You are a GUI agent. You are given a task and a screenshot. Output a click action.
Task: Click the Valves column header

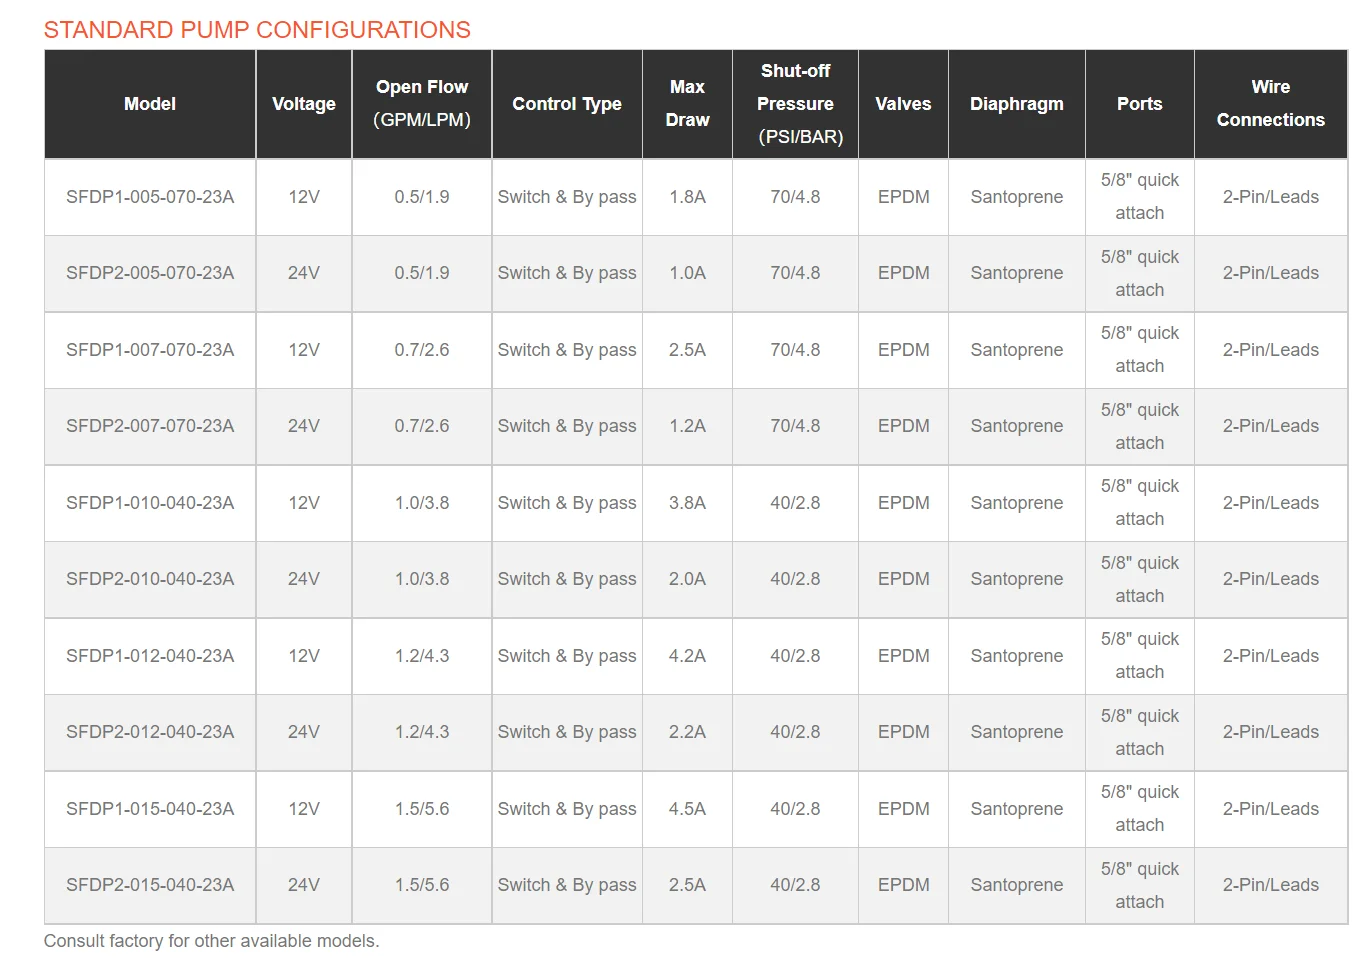(x=903, y=104)
